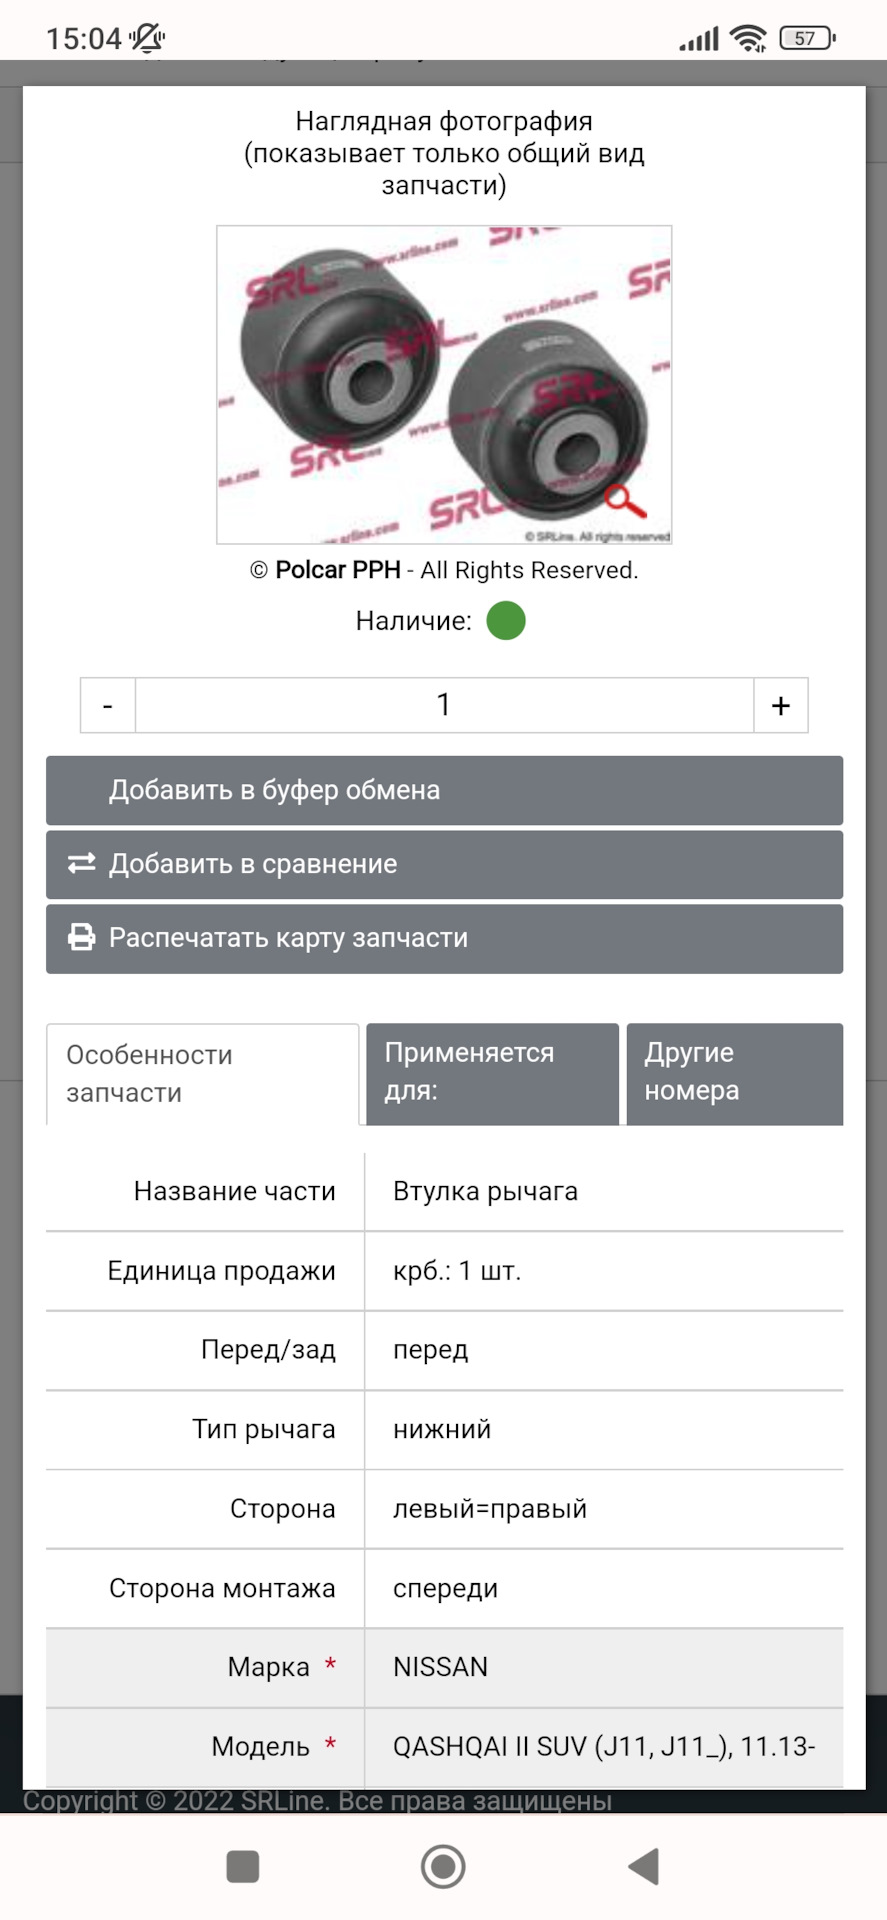
Task: Select the QASHQAI II SUV model value
Action: pos(603,1746)
